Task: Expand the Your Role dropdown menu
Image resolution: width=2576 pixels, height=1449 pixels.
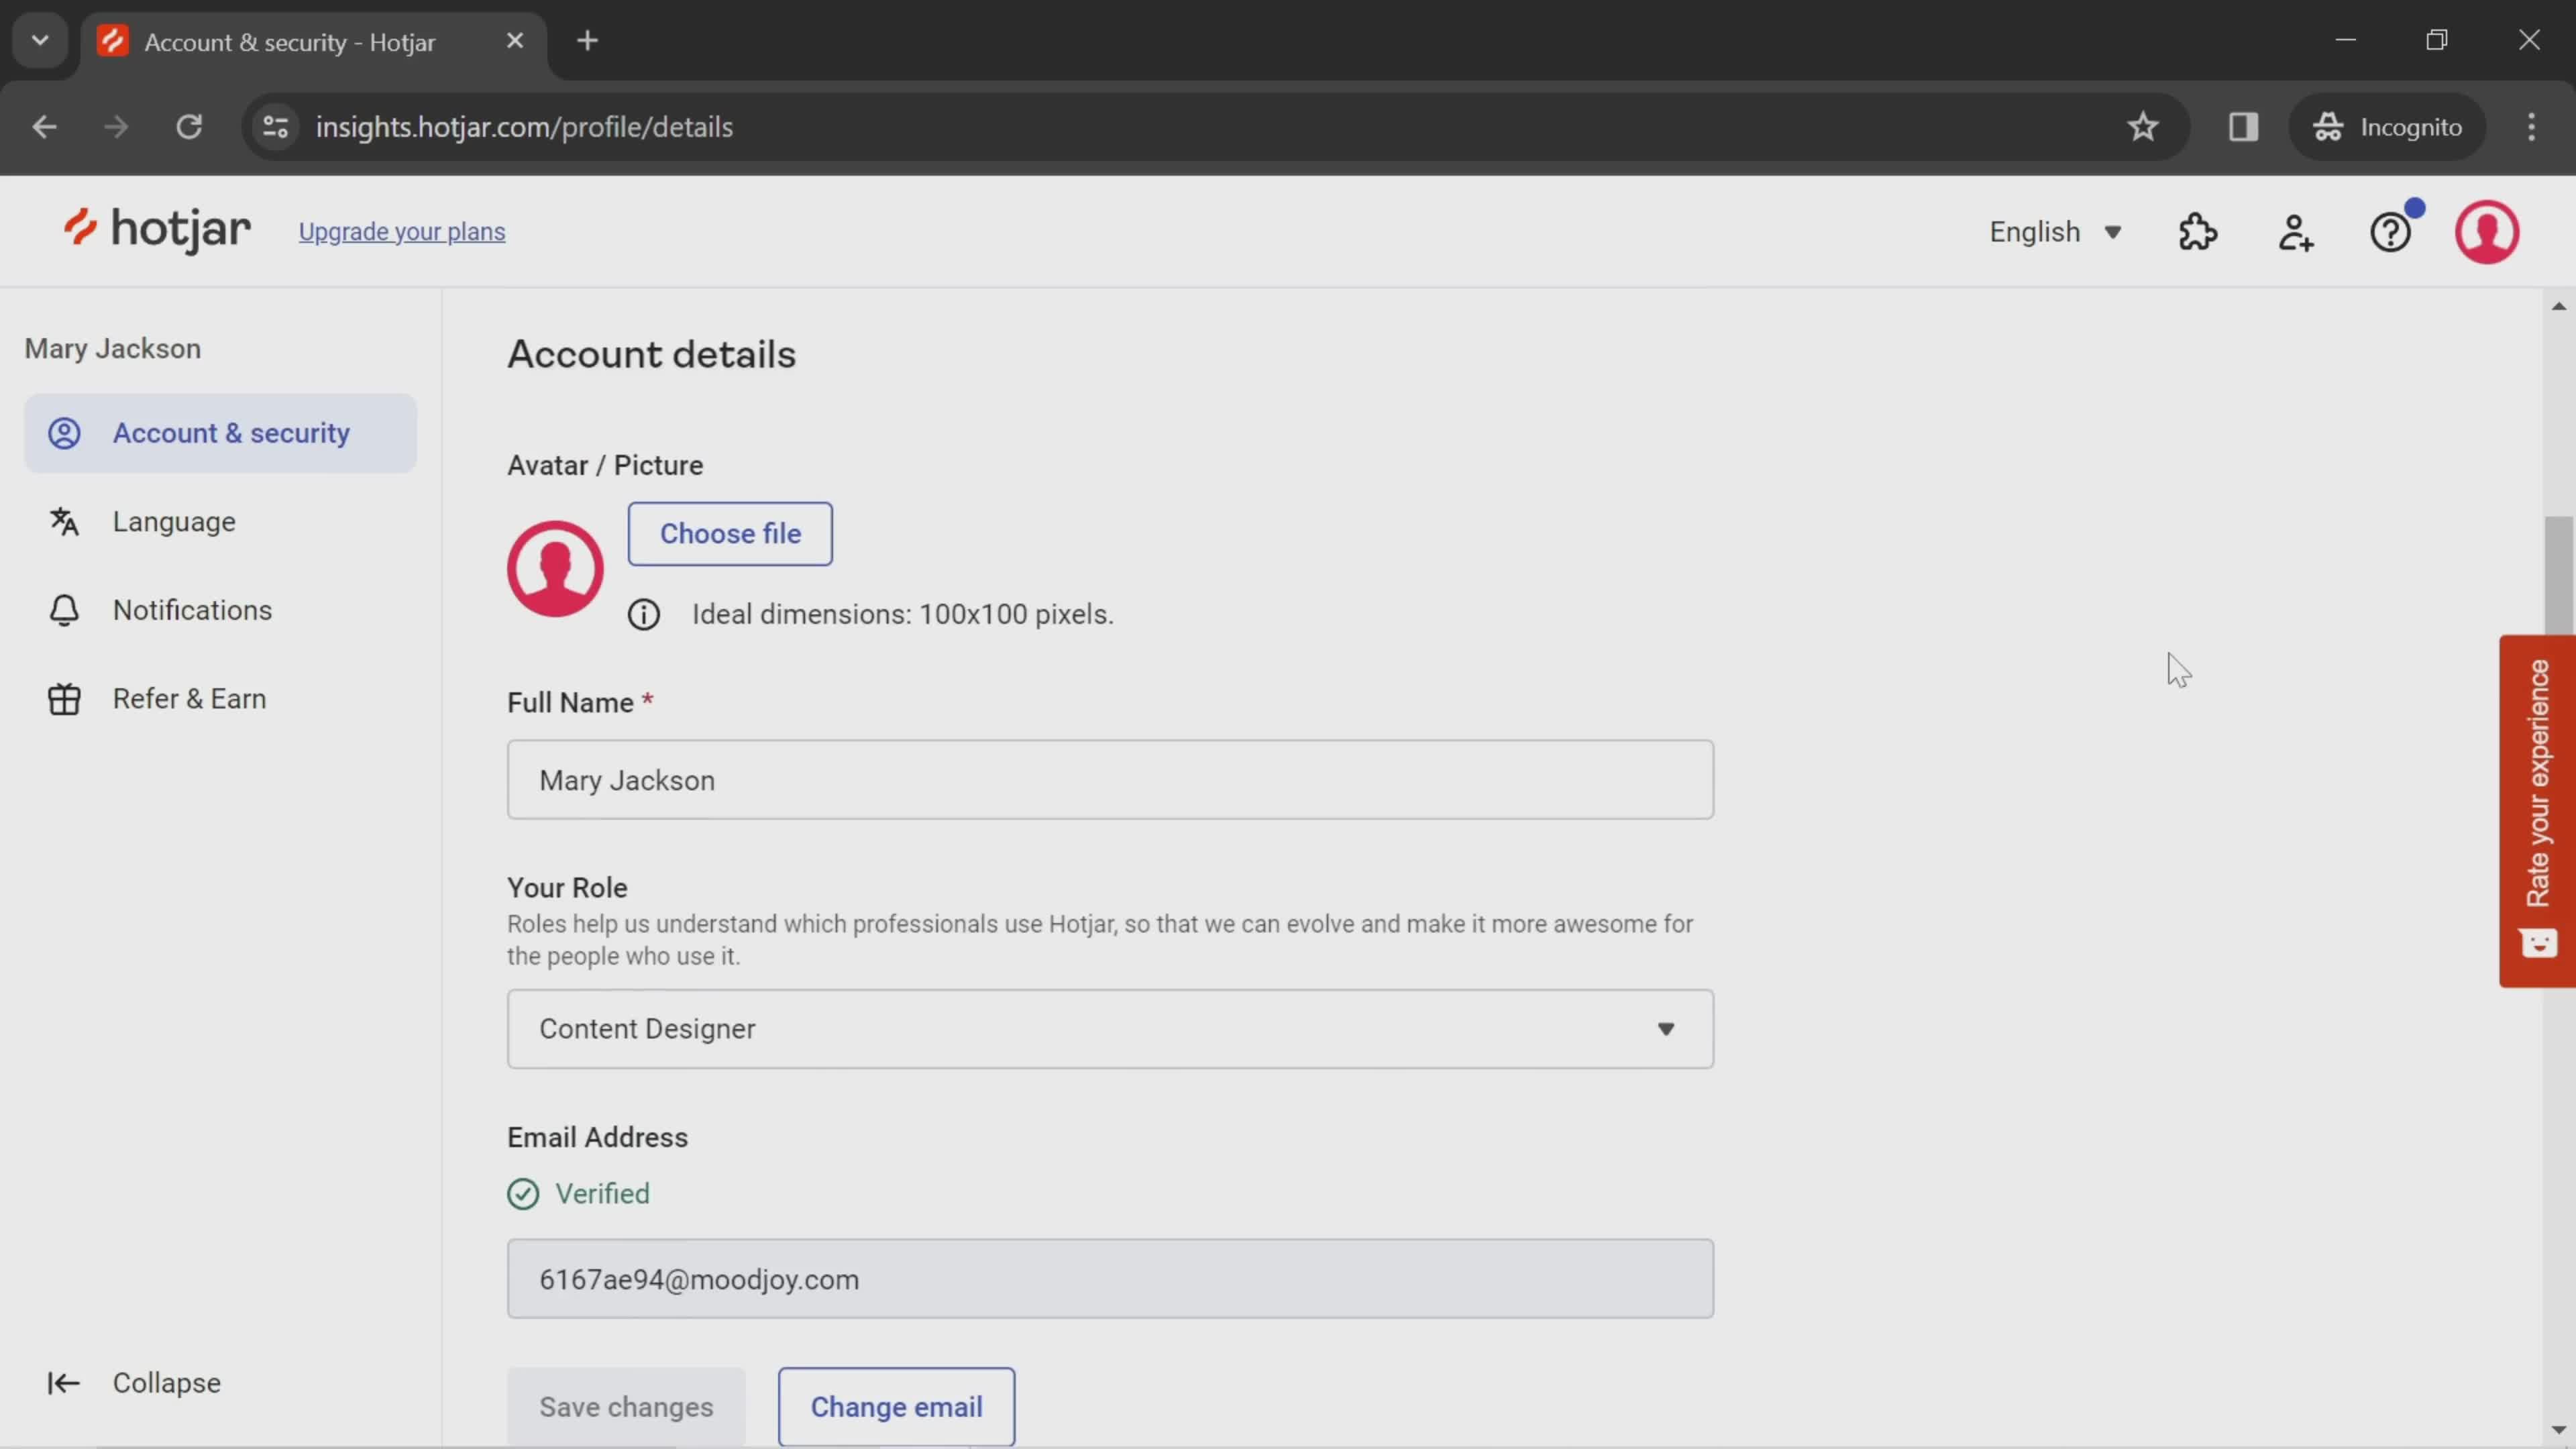Action: (x=1111, y=1028)
